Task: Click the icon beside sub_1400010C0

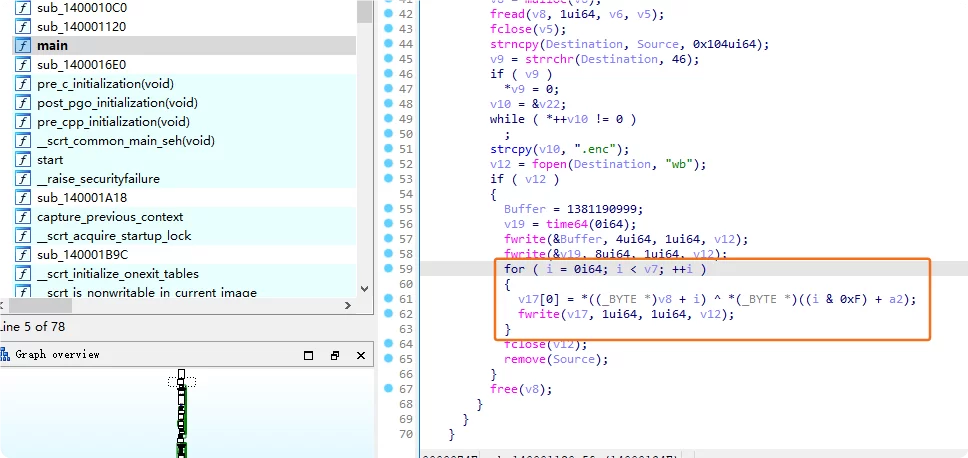Action: (x=22, y=8)
